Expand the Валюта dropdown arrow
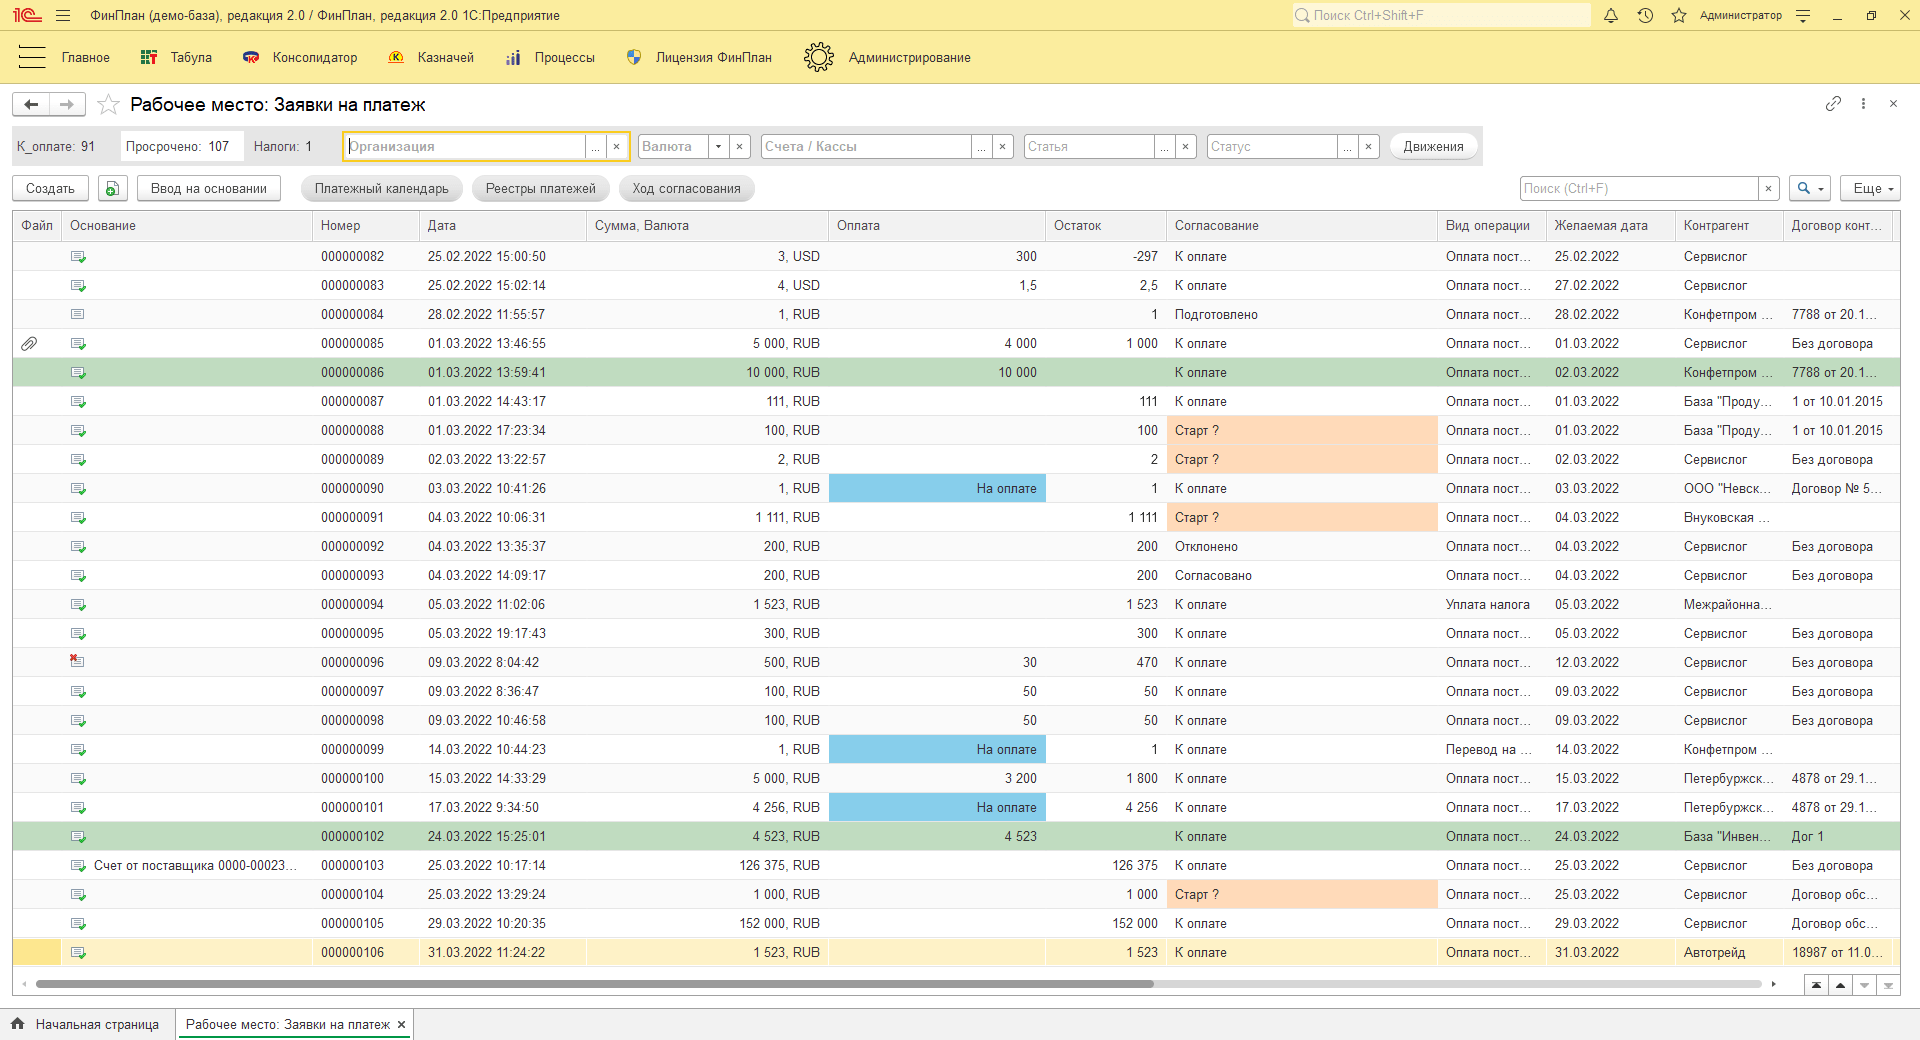 pos(718,146)
